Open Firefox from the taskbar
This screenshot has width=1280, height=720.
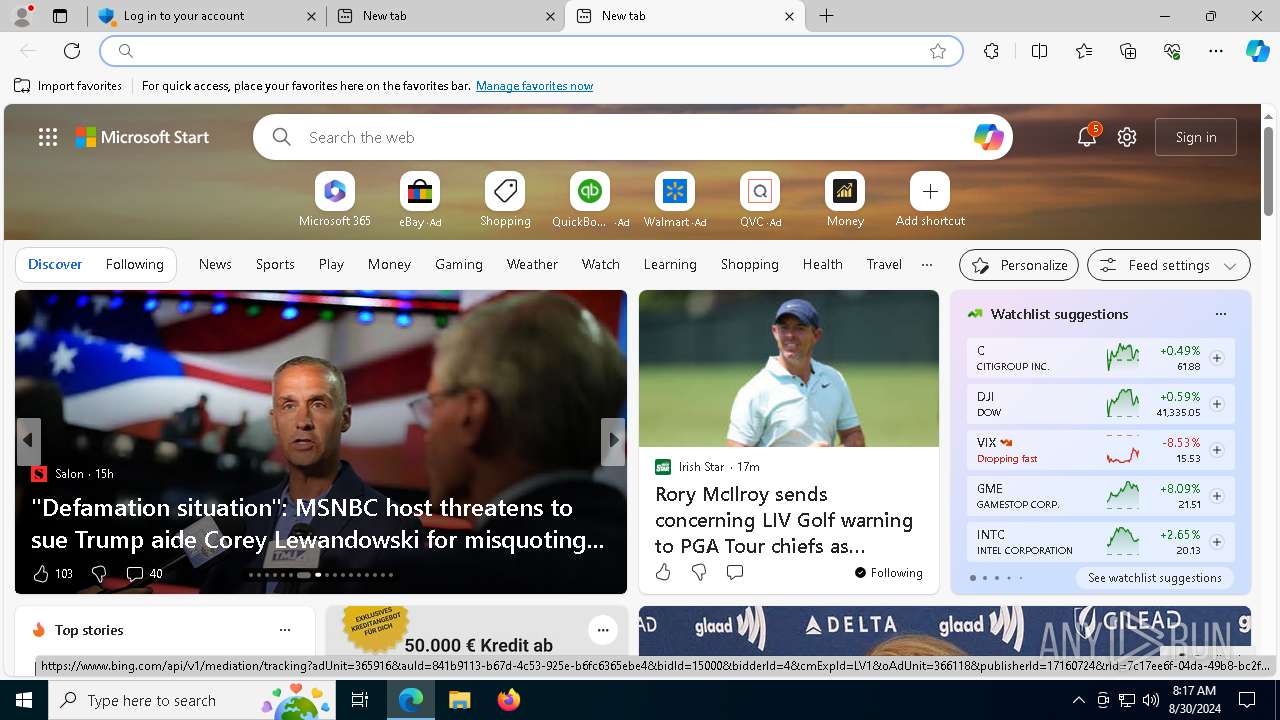pos(509,700)
